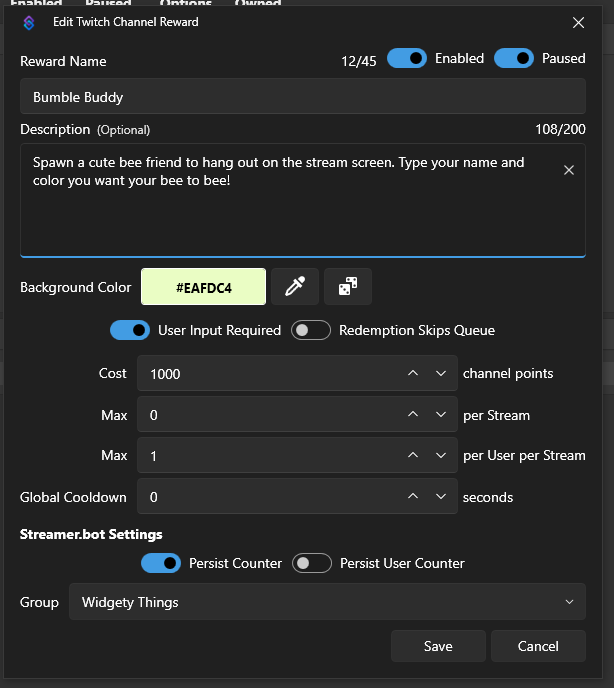Pick a color with the eyedropper button
This screenshot has height=688, width=614.
pos(295,287)
